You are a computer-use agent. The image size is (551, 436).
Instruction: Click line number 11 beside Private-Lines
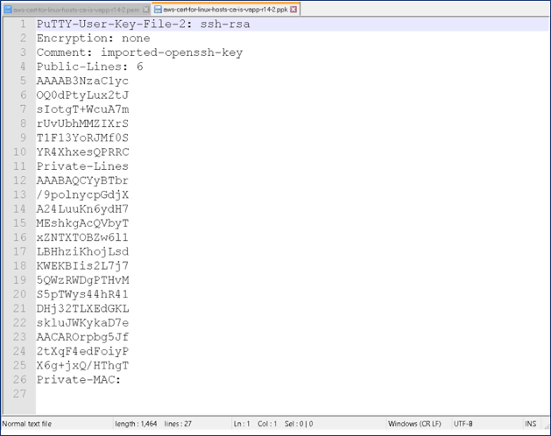(x=20, y=166)
